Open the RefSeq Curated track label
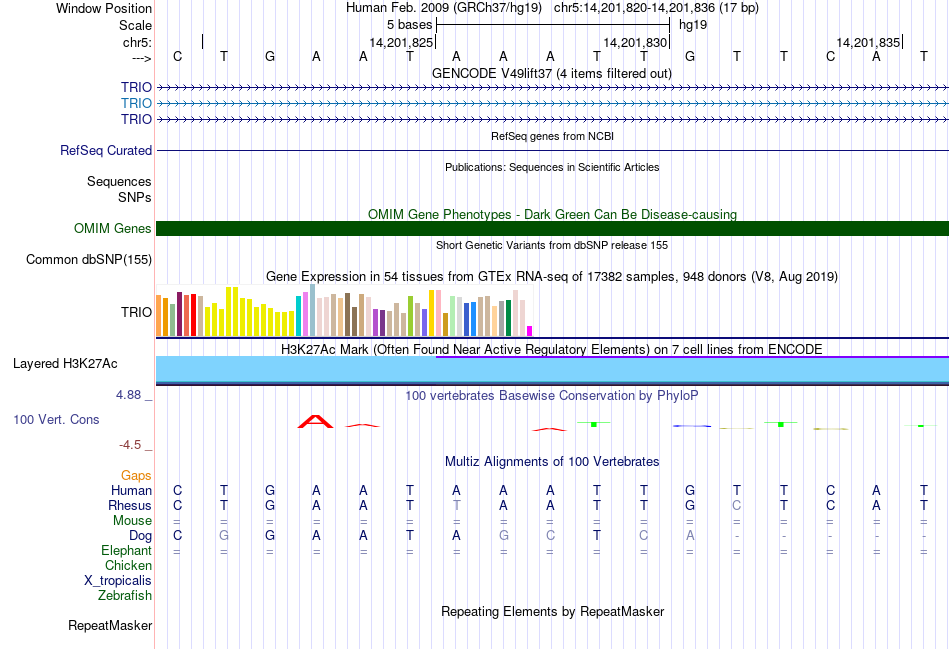Viewport: 950px width, 649px height. 105,150
